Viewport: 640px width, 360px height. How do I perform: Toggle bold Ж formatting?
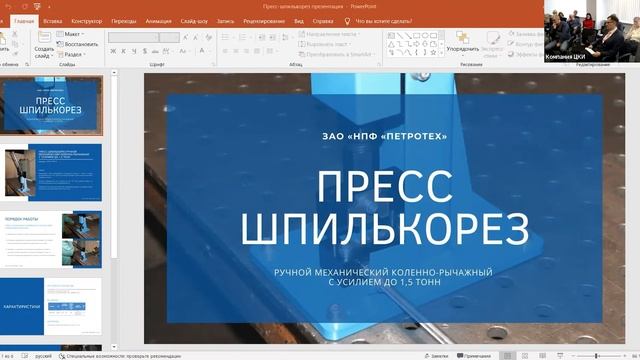coord(113,51)
